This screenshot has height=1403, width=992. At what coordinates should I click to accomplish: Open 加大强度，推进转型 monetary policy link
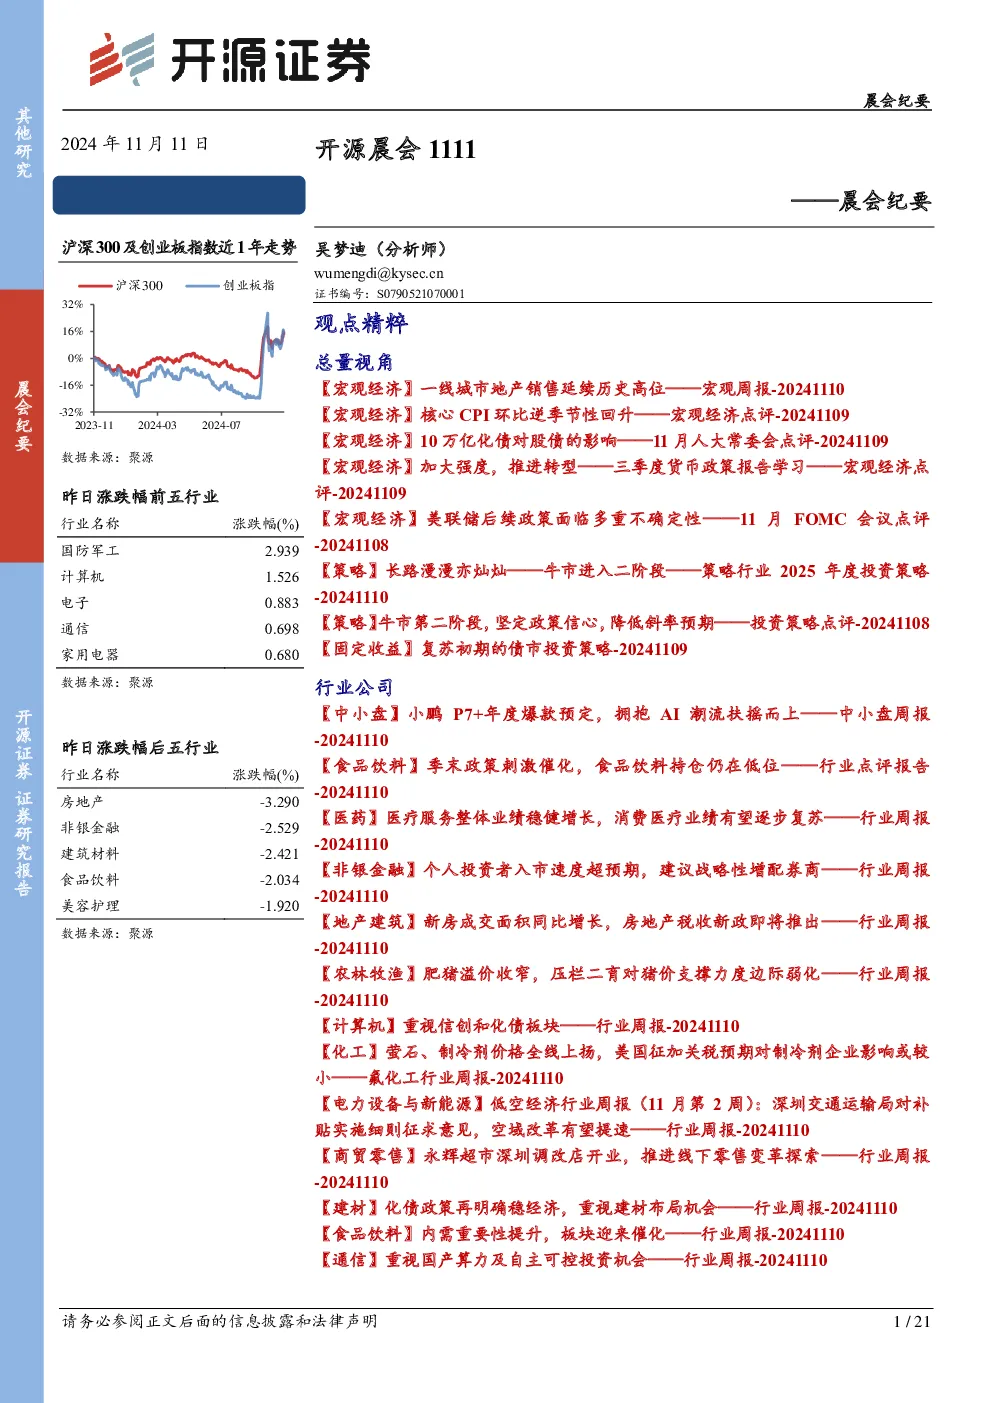pyautogui.click(x=622, y=480)
